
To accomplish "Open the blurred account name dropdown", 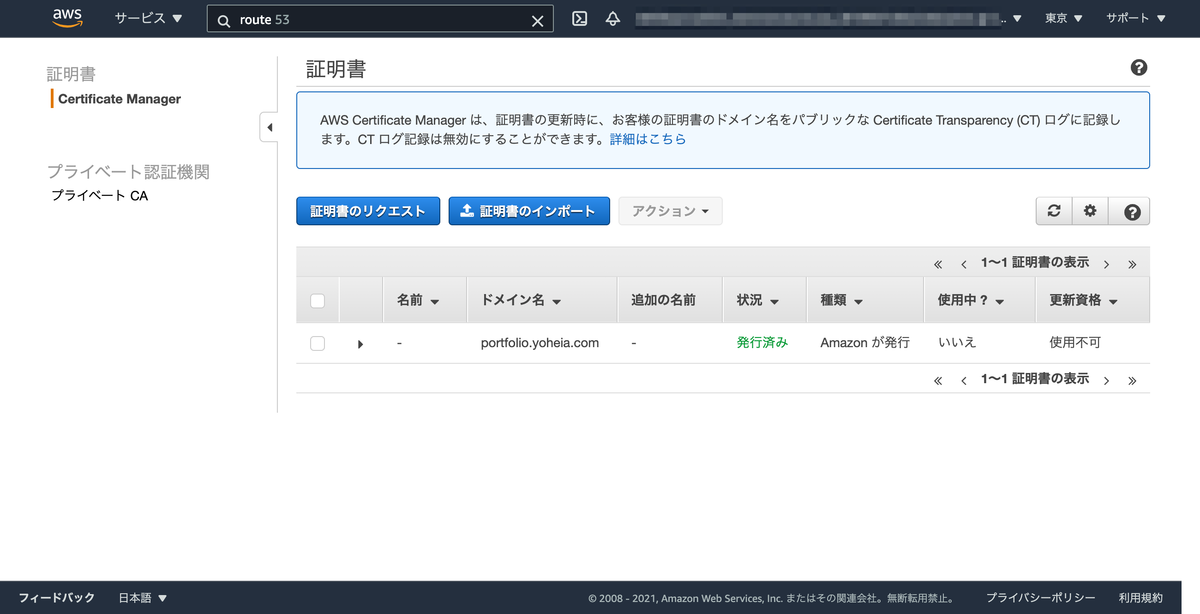I will tap(830, 19).
